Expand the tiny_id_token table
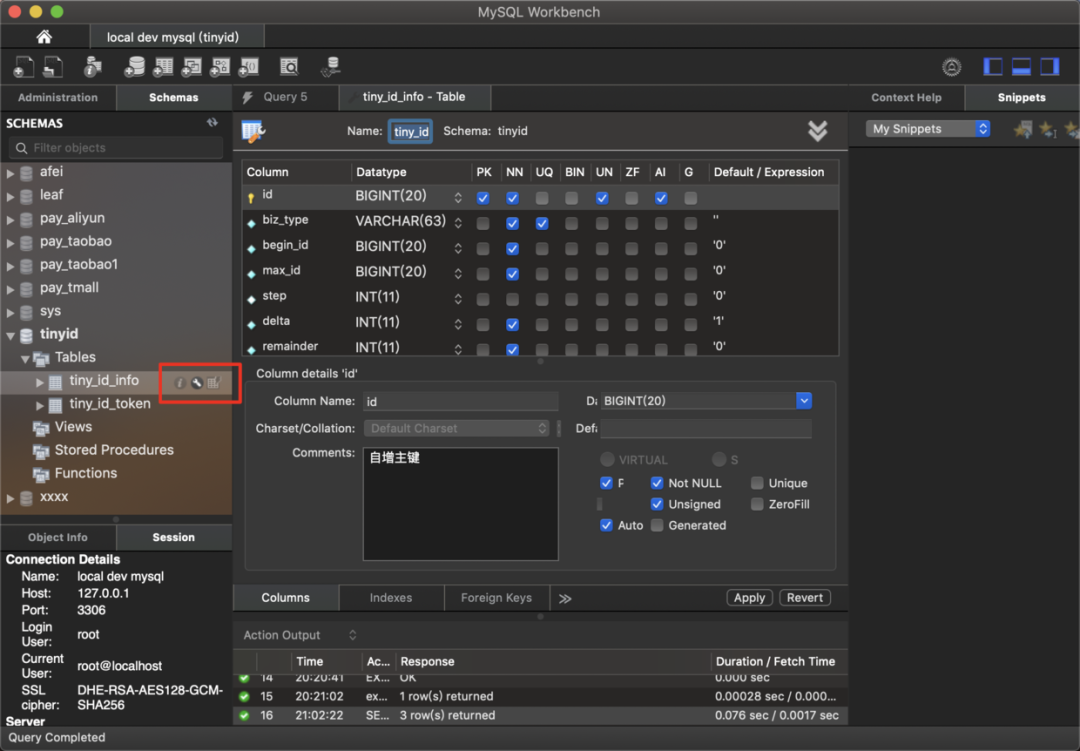Viewport: 1080px width, 751px height. [x=39, y=405]
